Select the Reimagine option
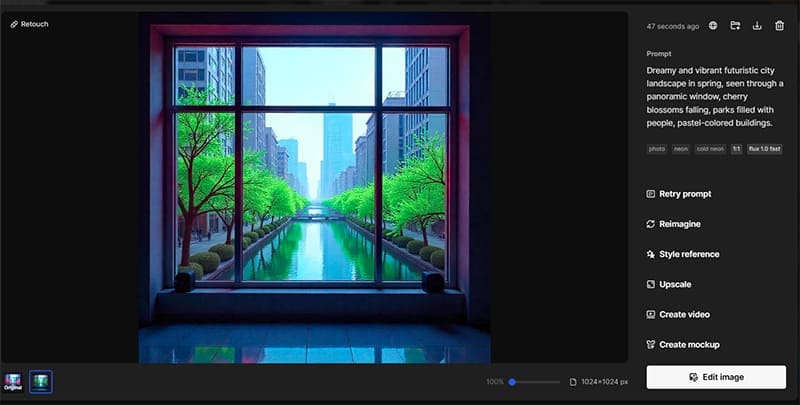The image size is (800, 405). click(x=673, y=224)
